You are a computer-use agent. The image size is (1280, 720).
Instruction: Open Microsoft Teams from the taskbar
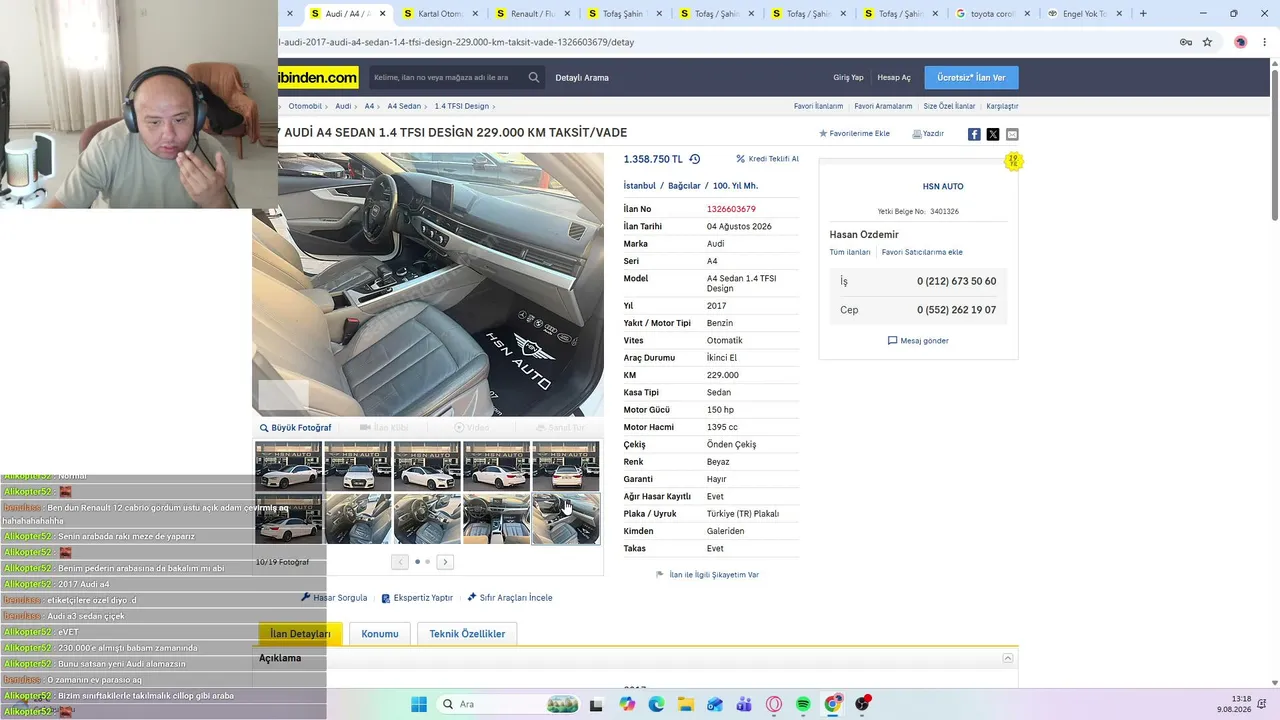(744, 704)
